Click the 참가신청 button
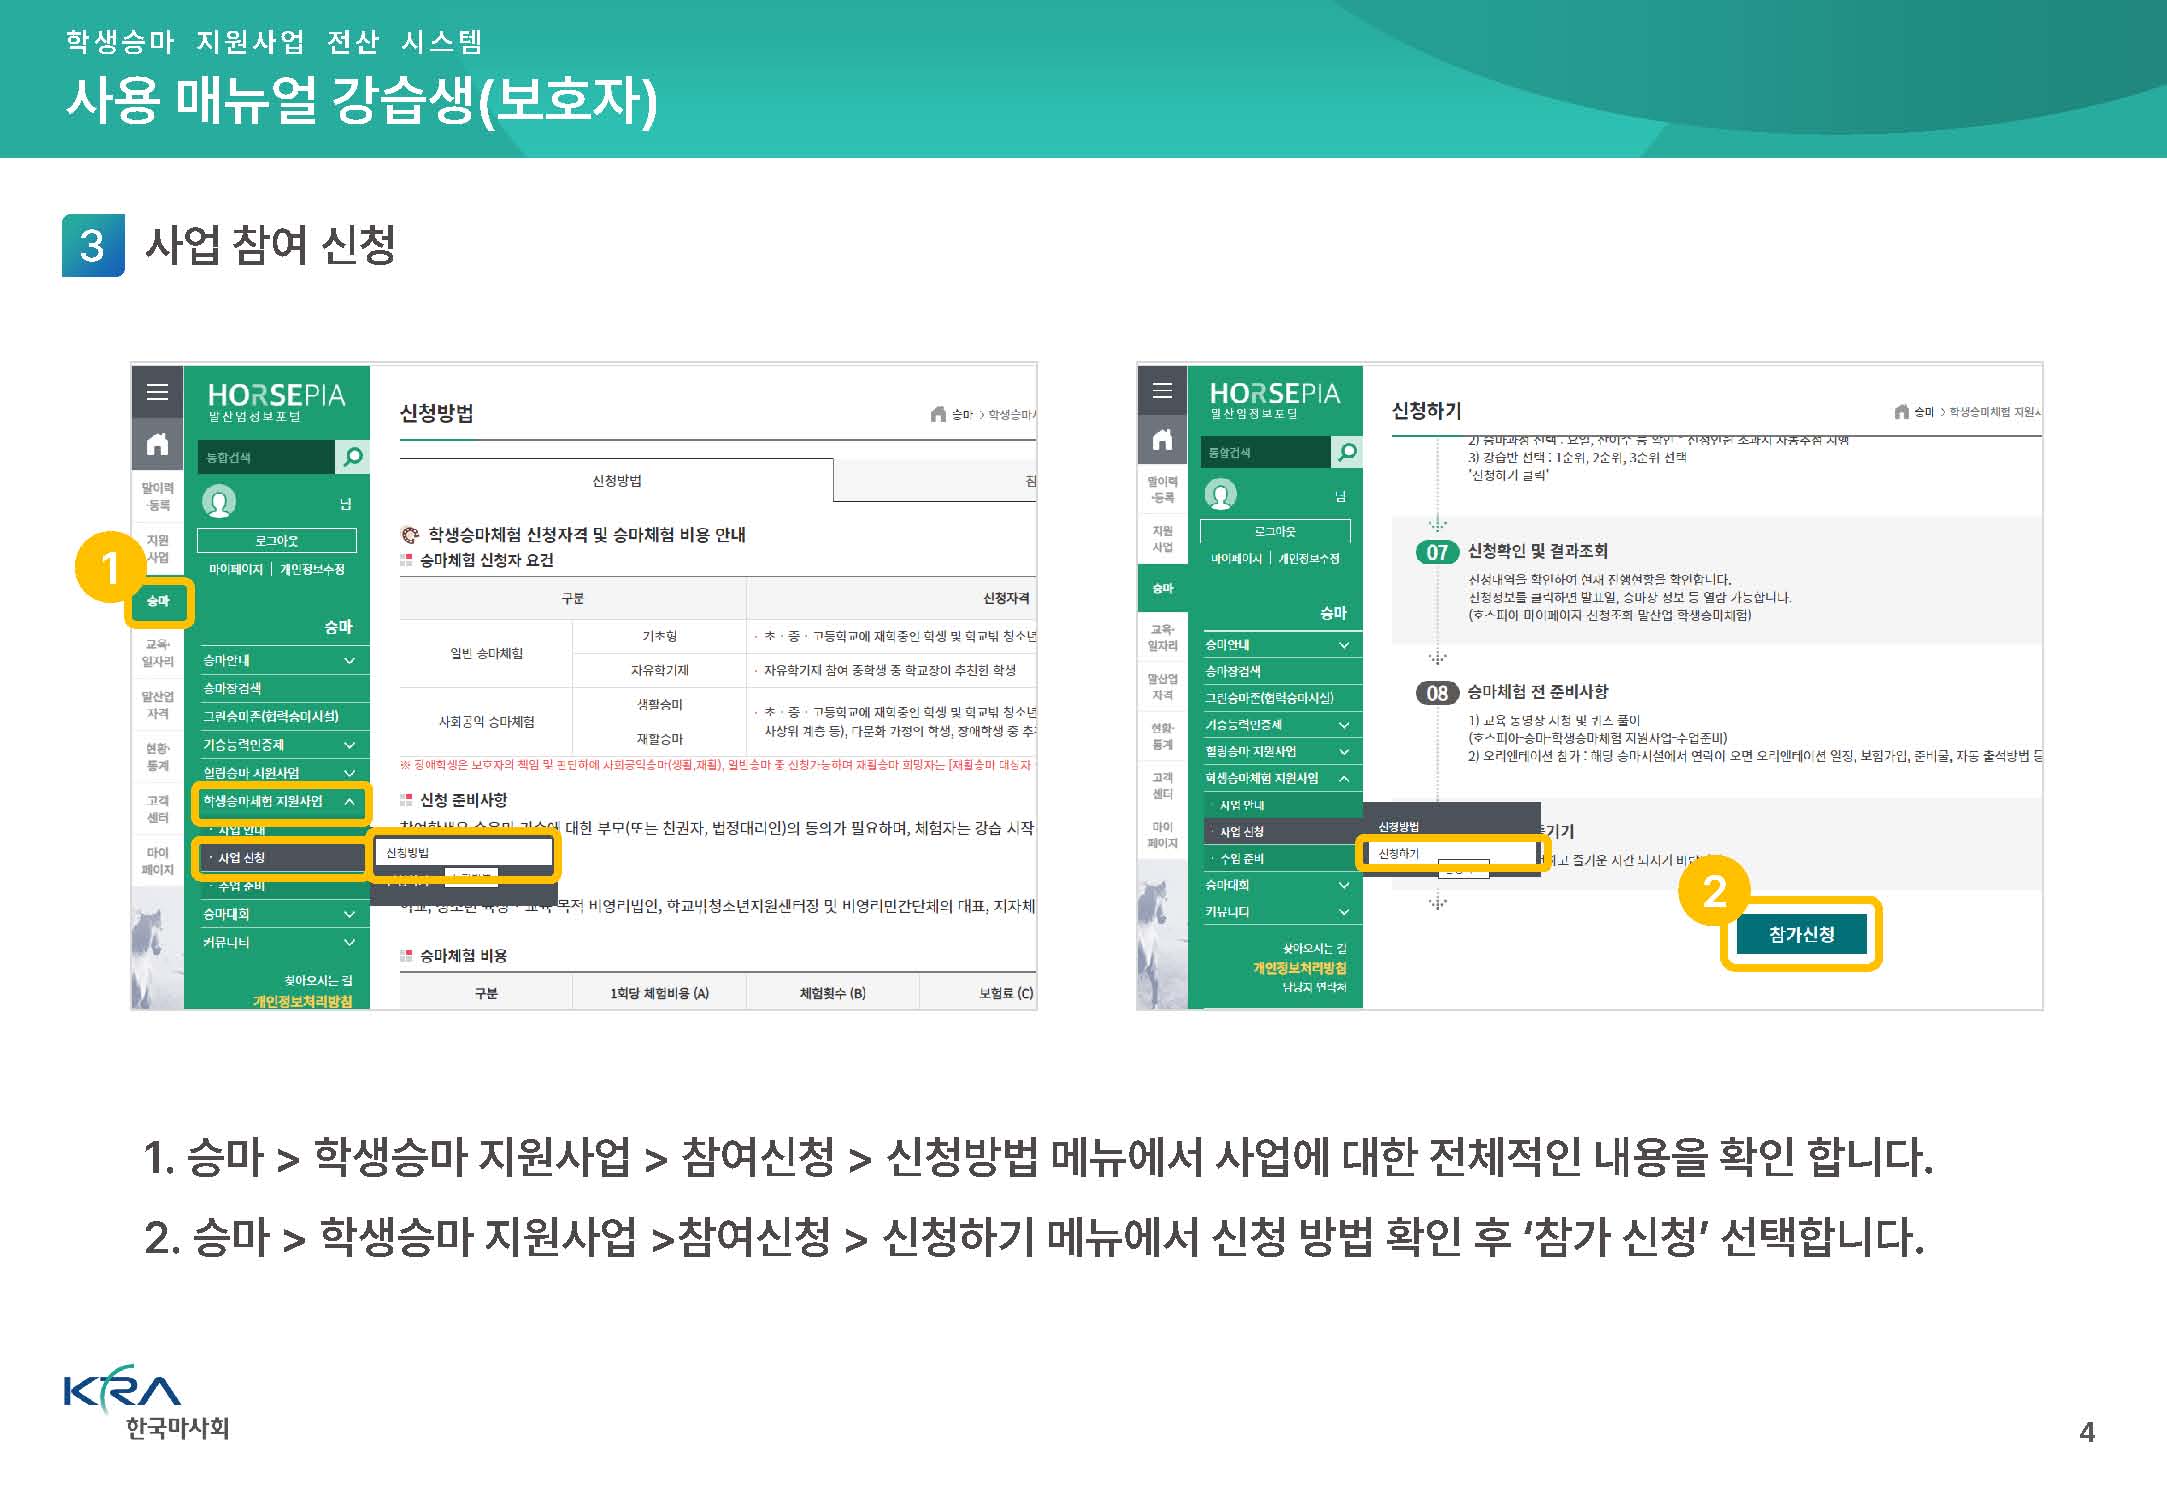This screenshot has height=1501, width=2167. [x=1801, y=934]
